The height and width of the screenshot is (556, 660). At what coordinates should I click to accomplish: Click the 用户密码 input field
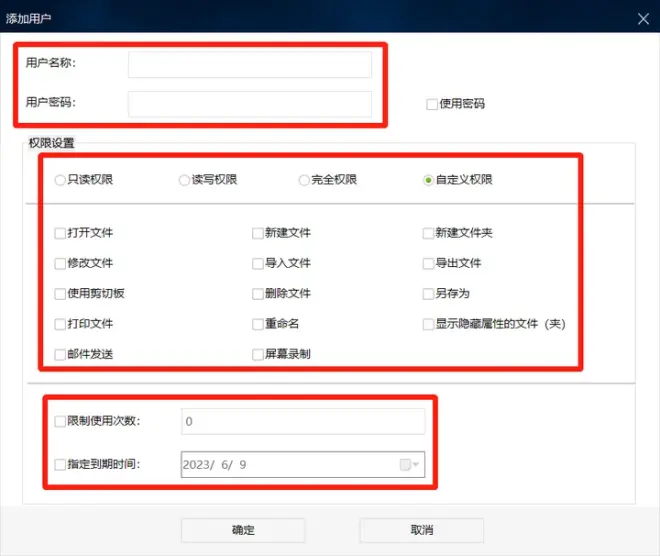coord(250,104)
